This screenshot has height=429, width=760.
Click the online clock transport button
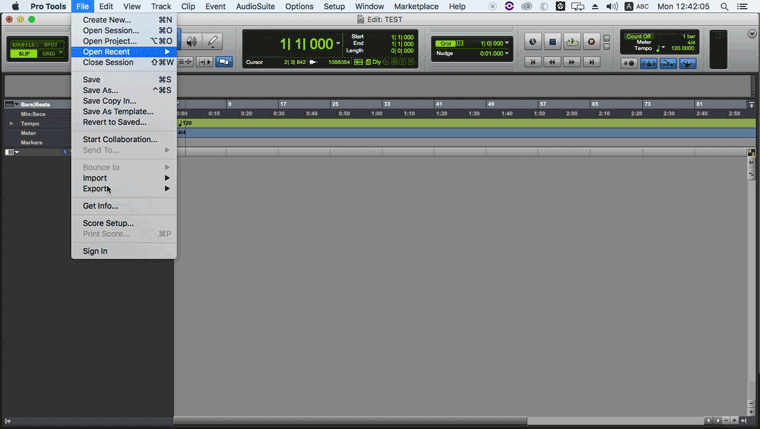click(533, 42)
